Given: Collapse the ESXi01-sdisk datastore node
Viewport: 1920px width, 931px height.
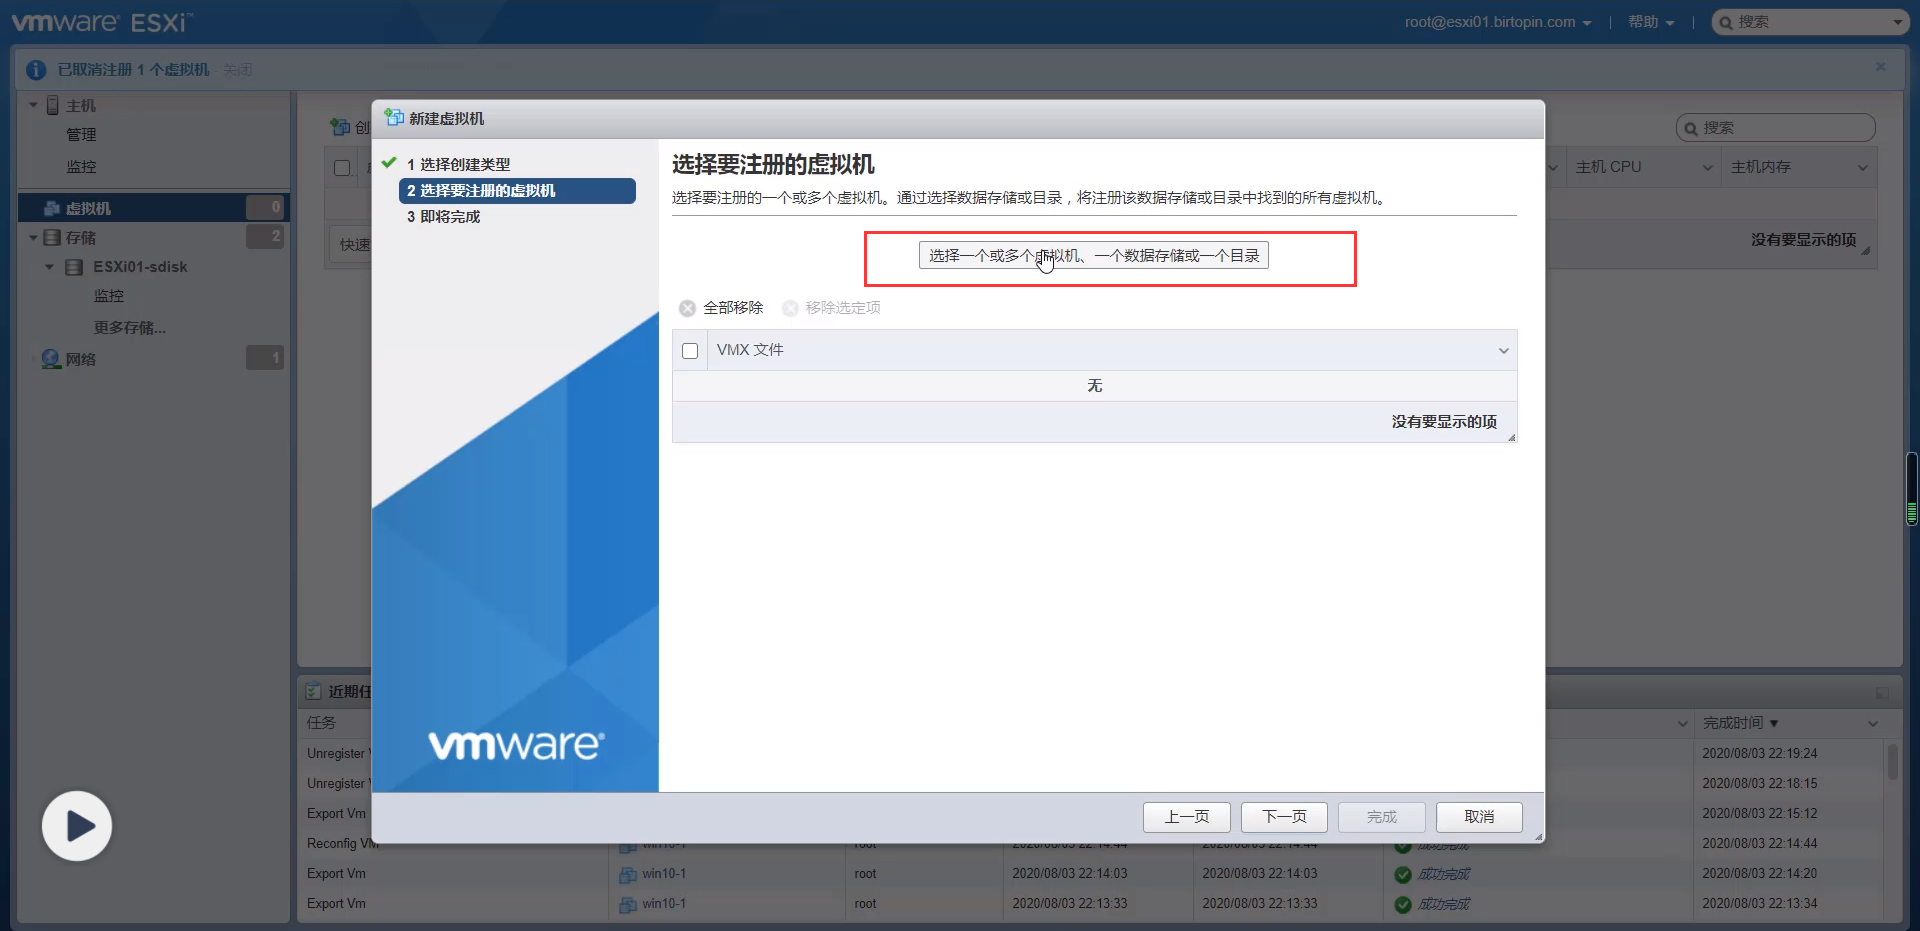Looking at the screenshot, I should (49, 267).
